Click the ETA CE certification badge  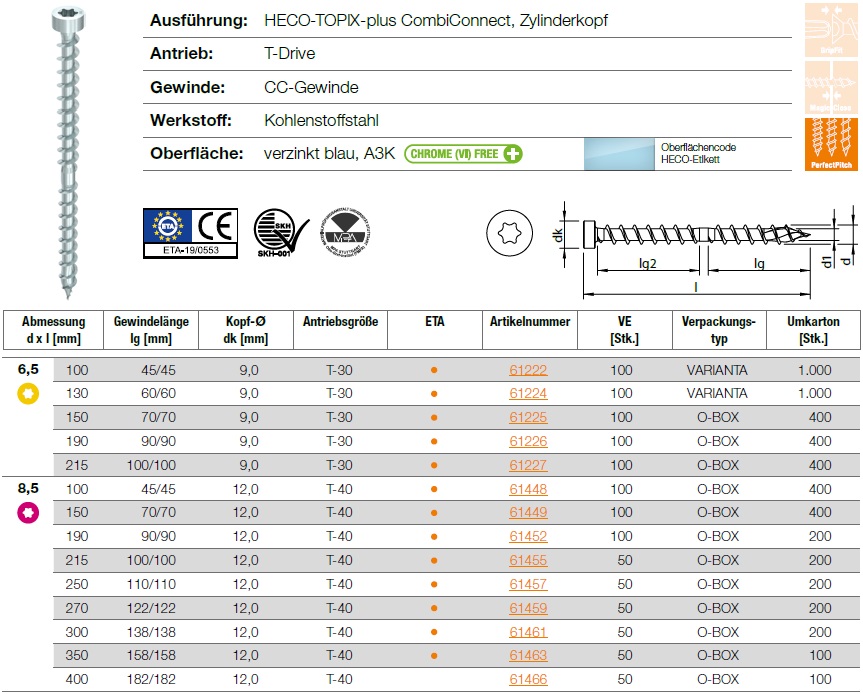[190, 233]
